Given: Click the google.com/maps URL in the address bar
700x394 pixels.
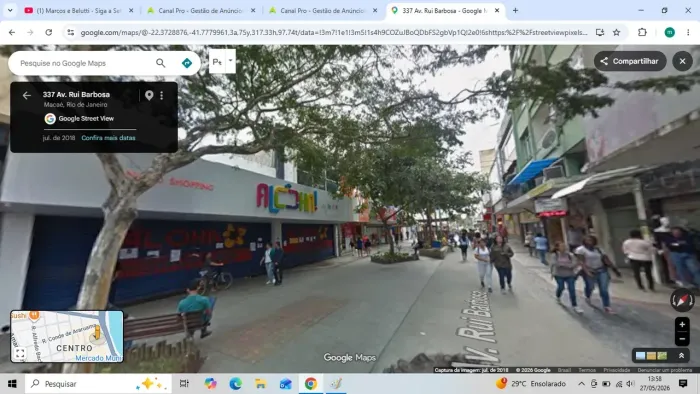Looking at the screenshot, I should click(334, 33).
